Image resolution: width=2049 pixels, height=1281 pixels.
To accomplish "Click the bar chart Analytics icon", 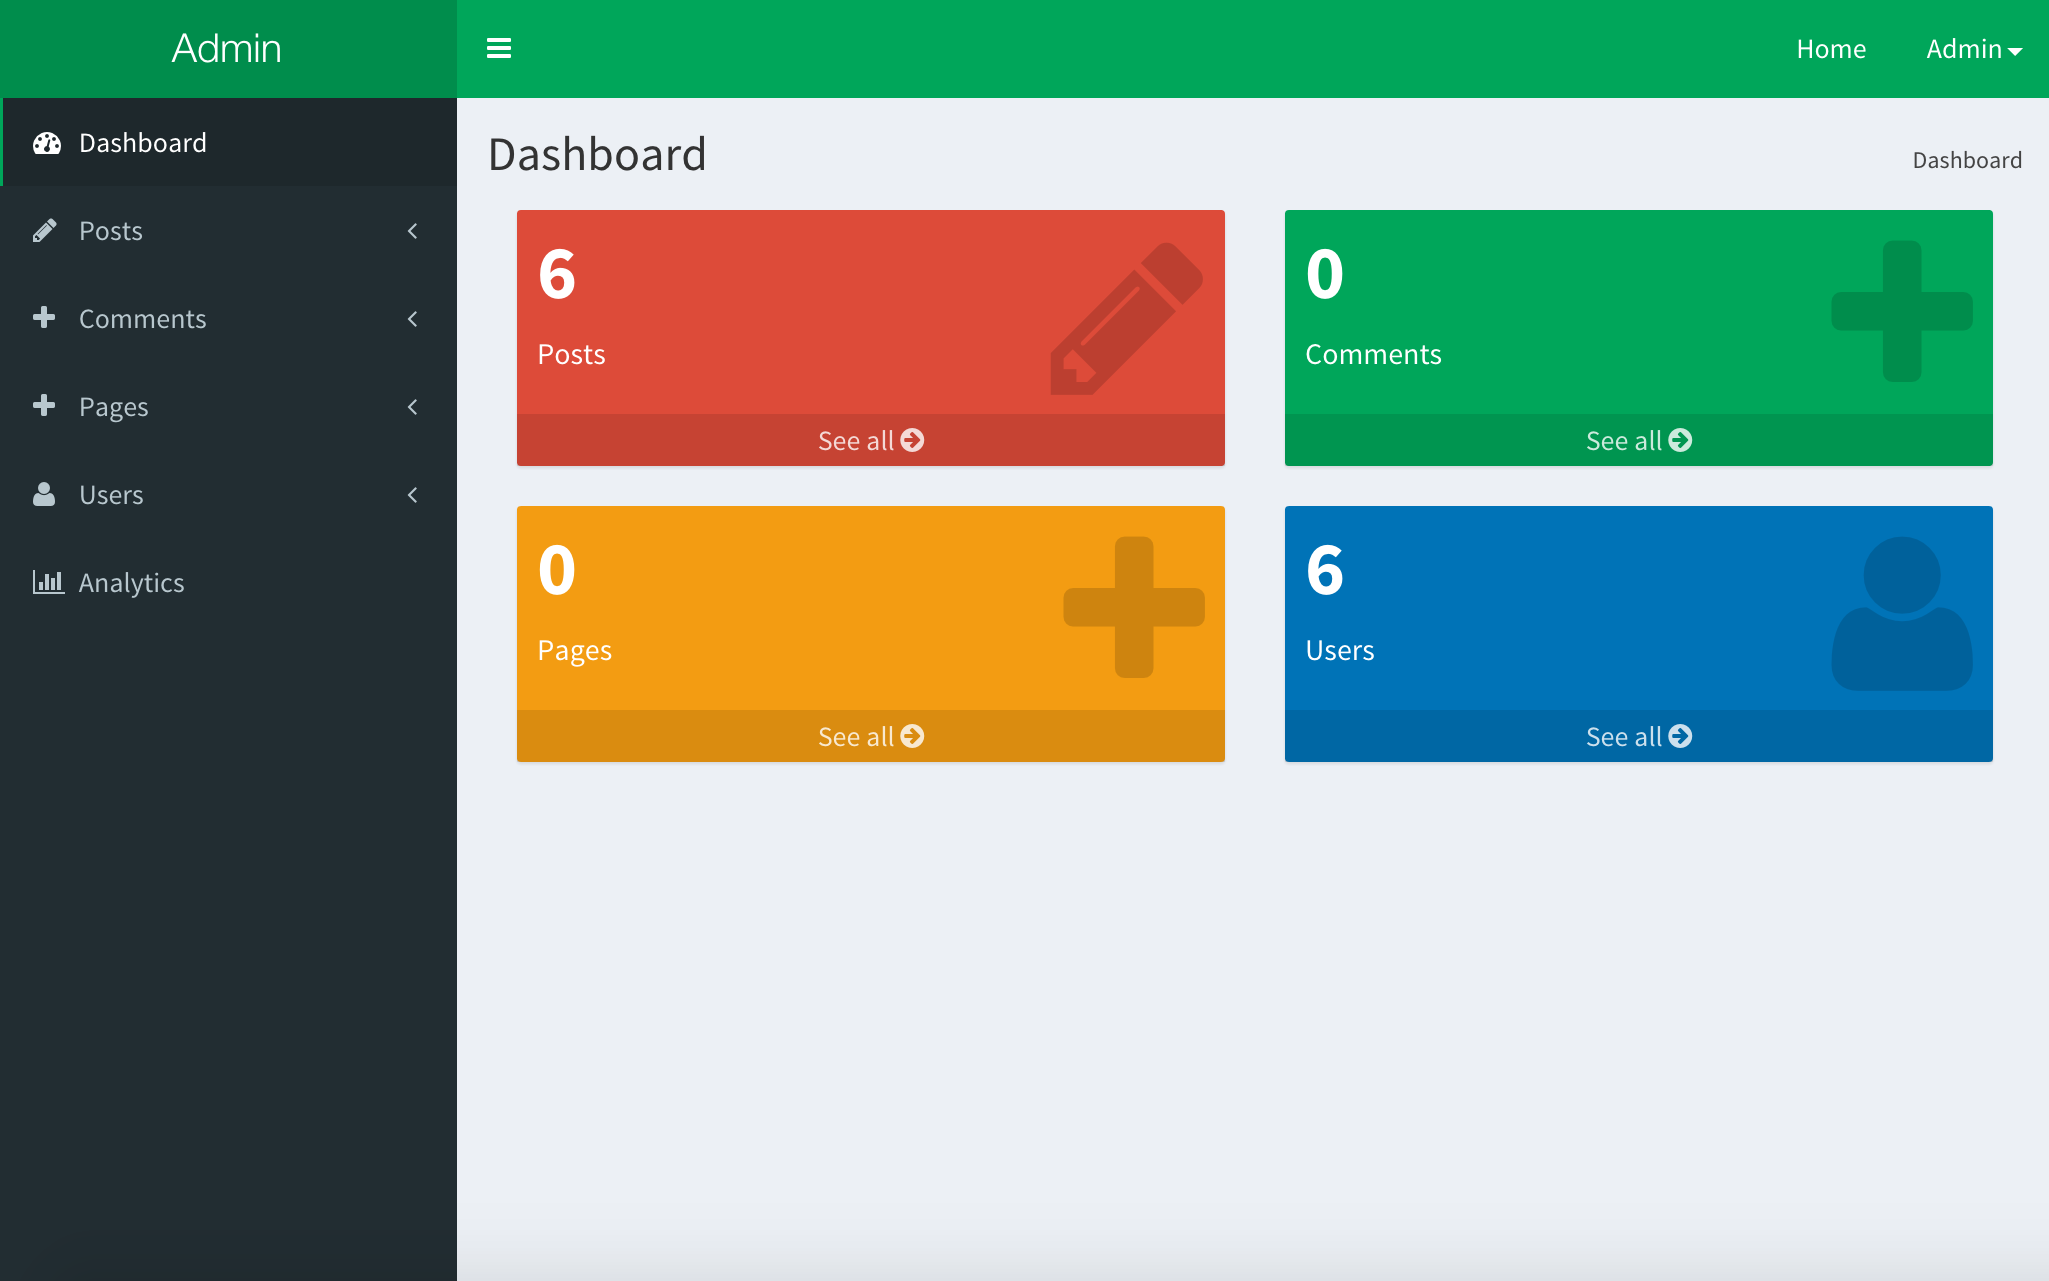I will 47,582.
